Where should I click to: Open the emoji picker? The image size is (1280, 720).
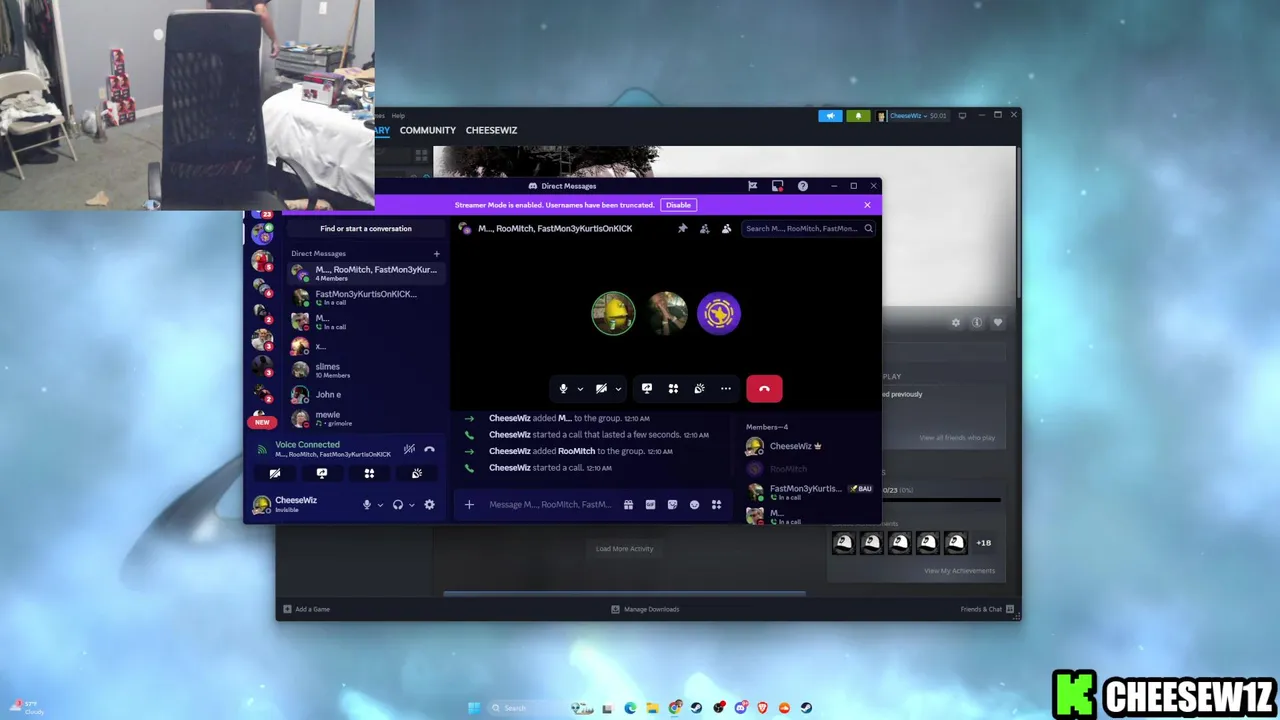(694, 505)
